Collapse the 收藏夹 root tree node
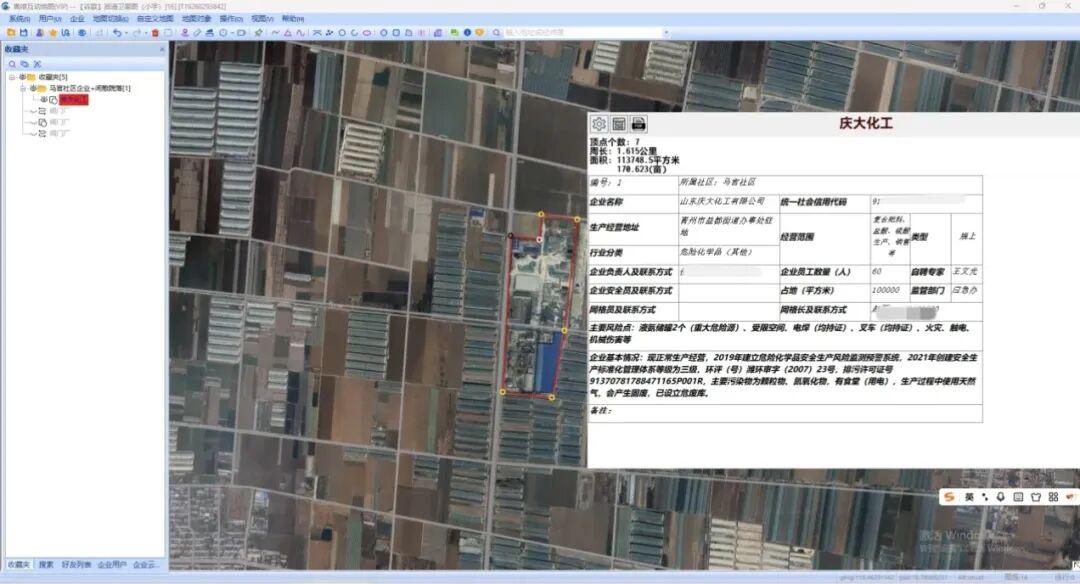1080x584 pixels. tap(10, 77)
